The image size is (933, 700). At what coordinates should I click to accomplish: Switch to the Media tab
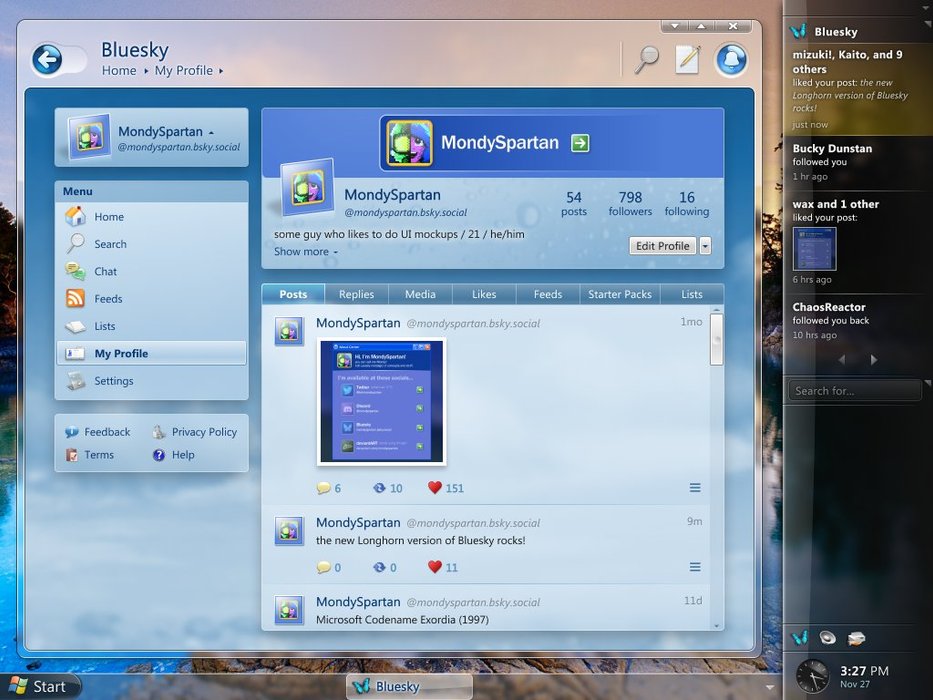[420, 294]
